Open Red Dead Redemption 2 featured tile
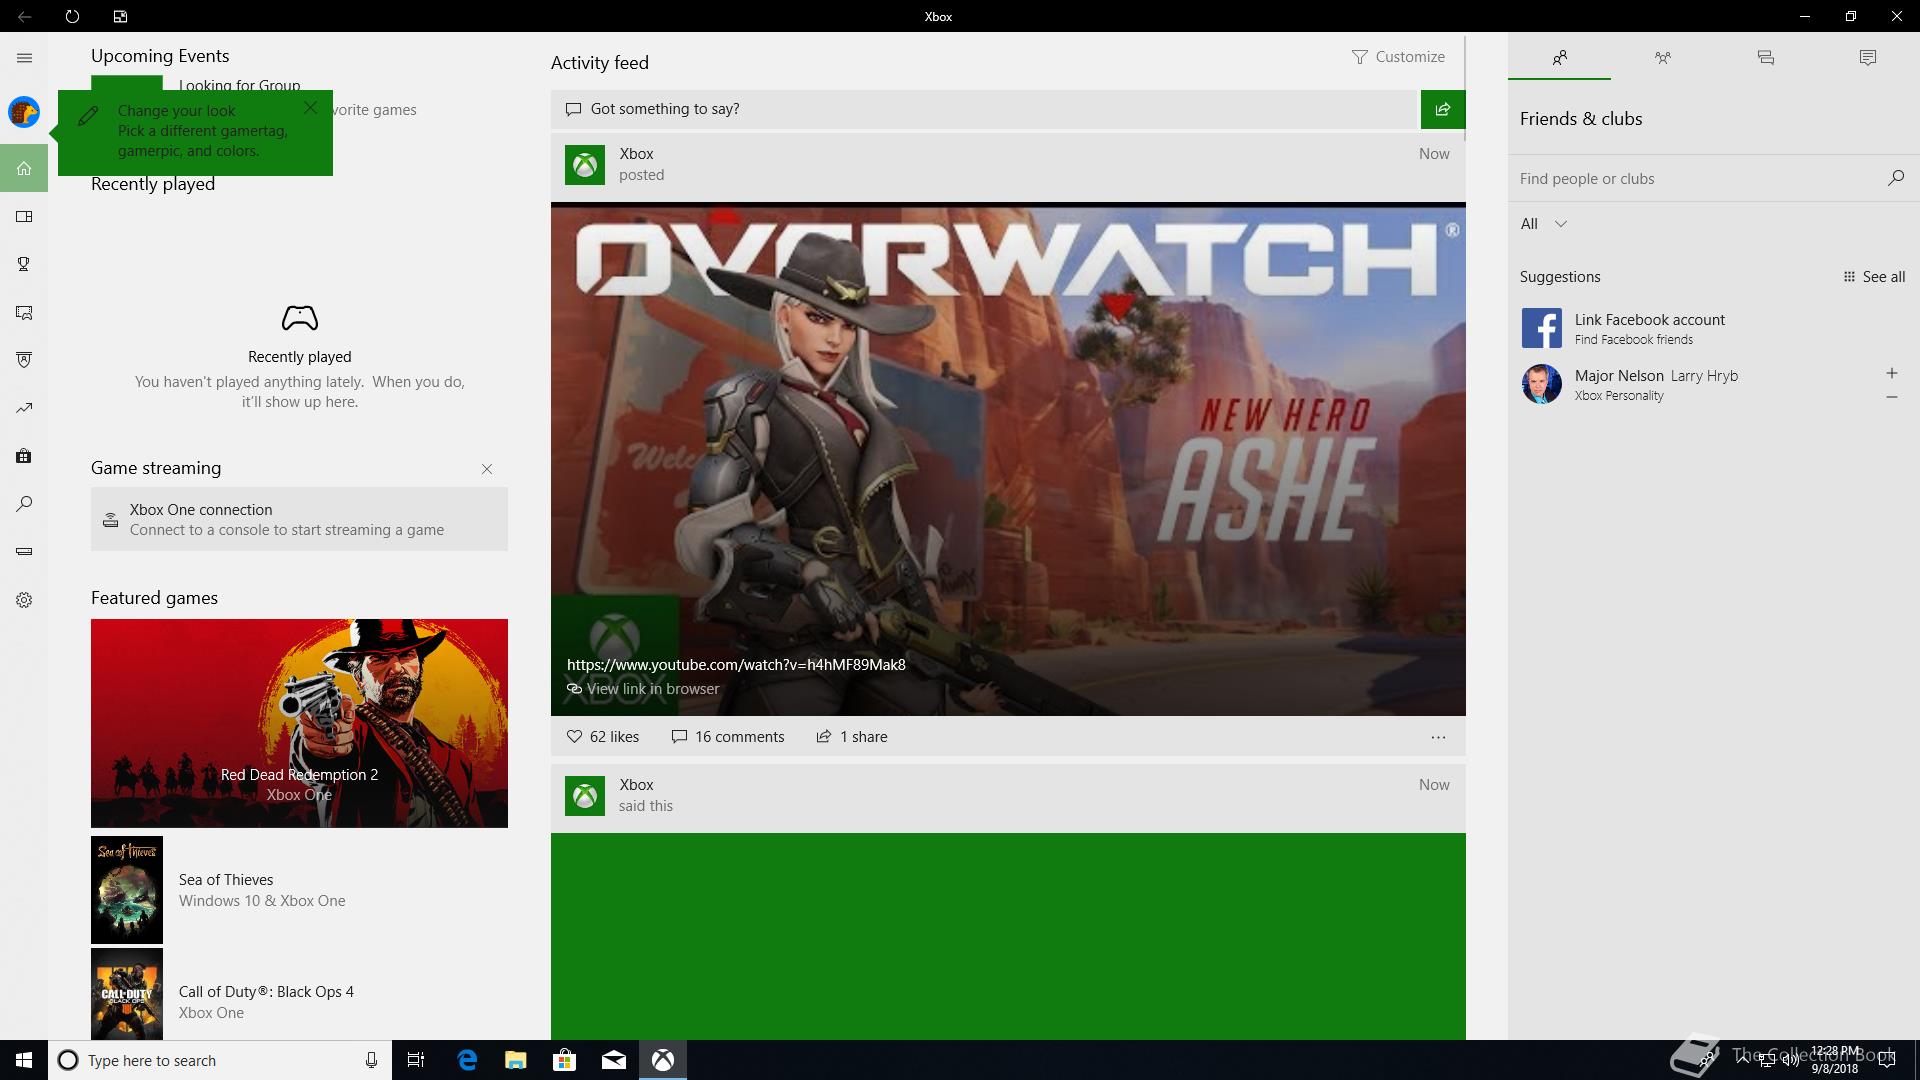The height and width of the screenshot is (1080, 1920). pyautogui.click(x=299, y=723)
